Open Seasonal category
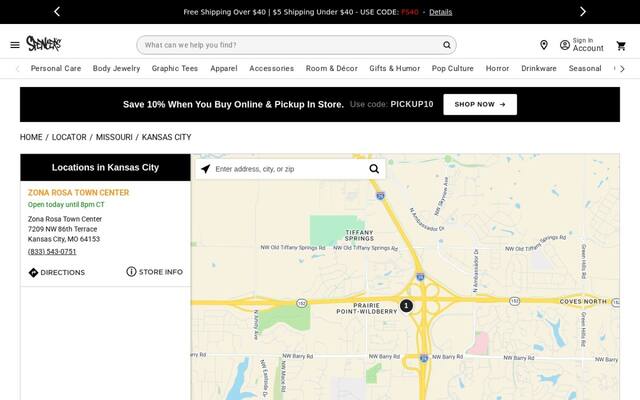The image size is (640, 400). click(x=585, y=69)
